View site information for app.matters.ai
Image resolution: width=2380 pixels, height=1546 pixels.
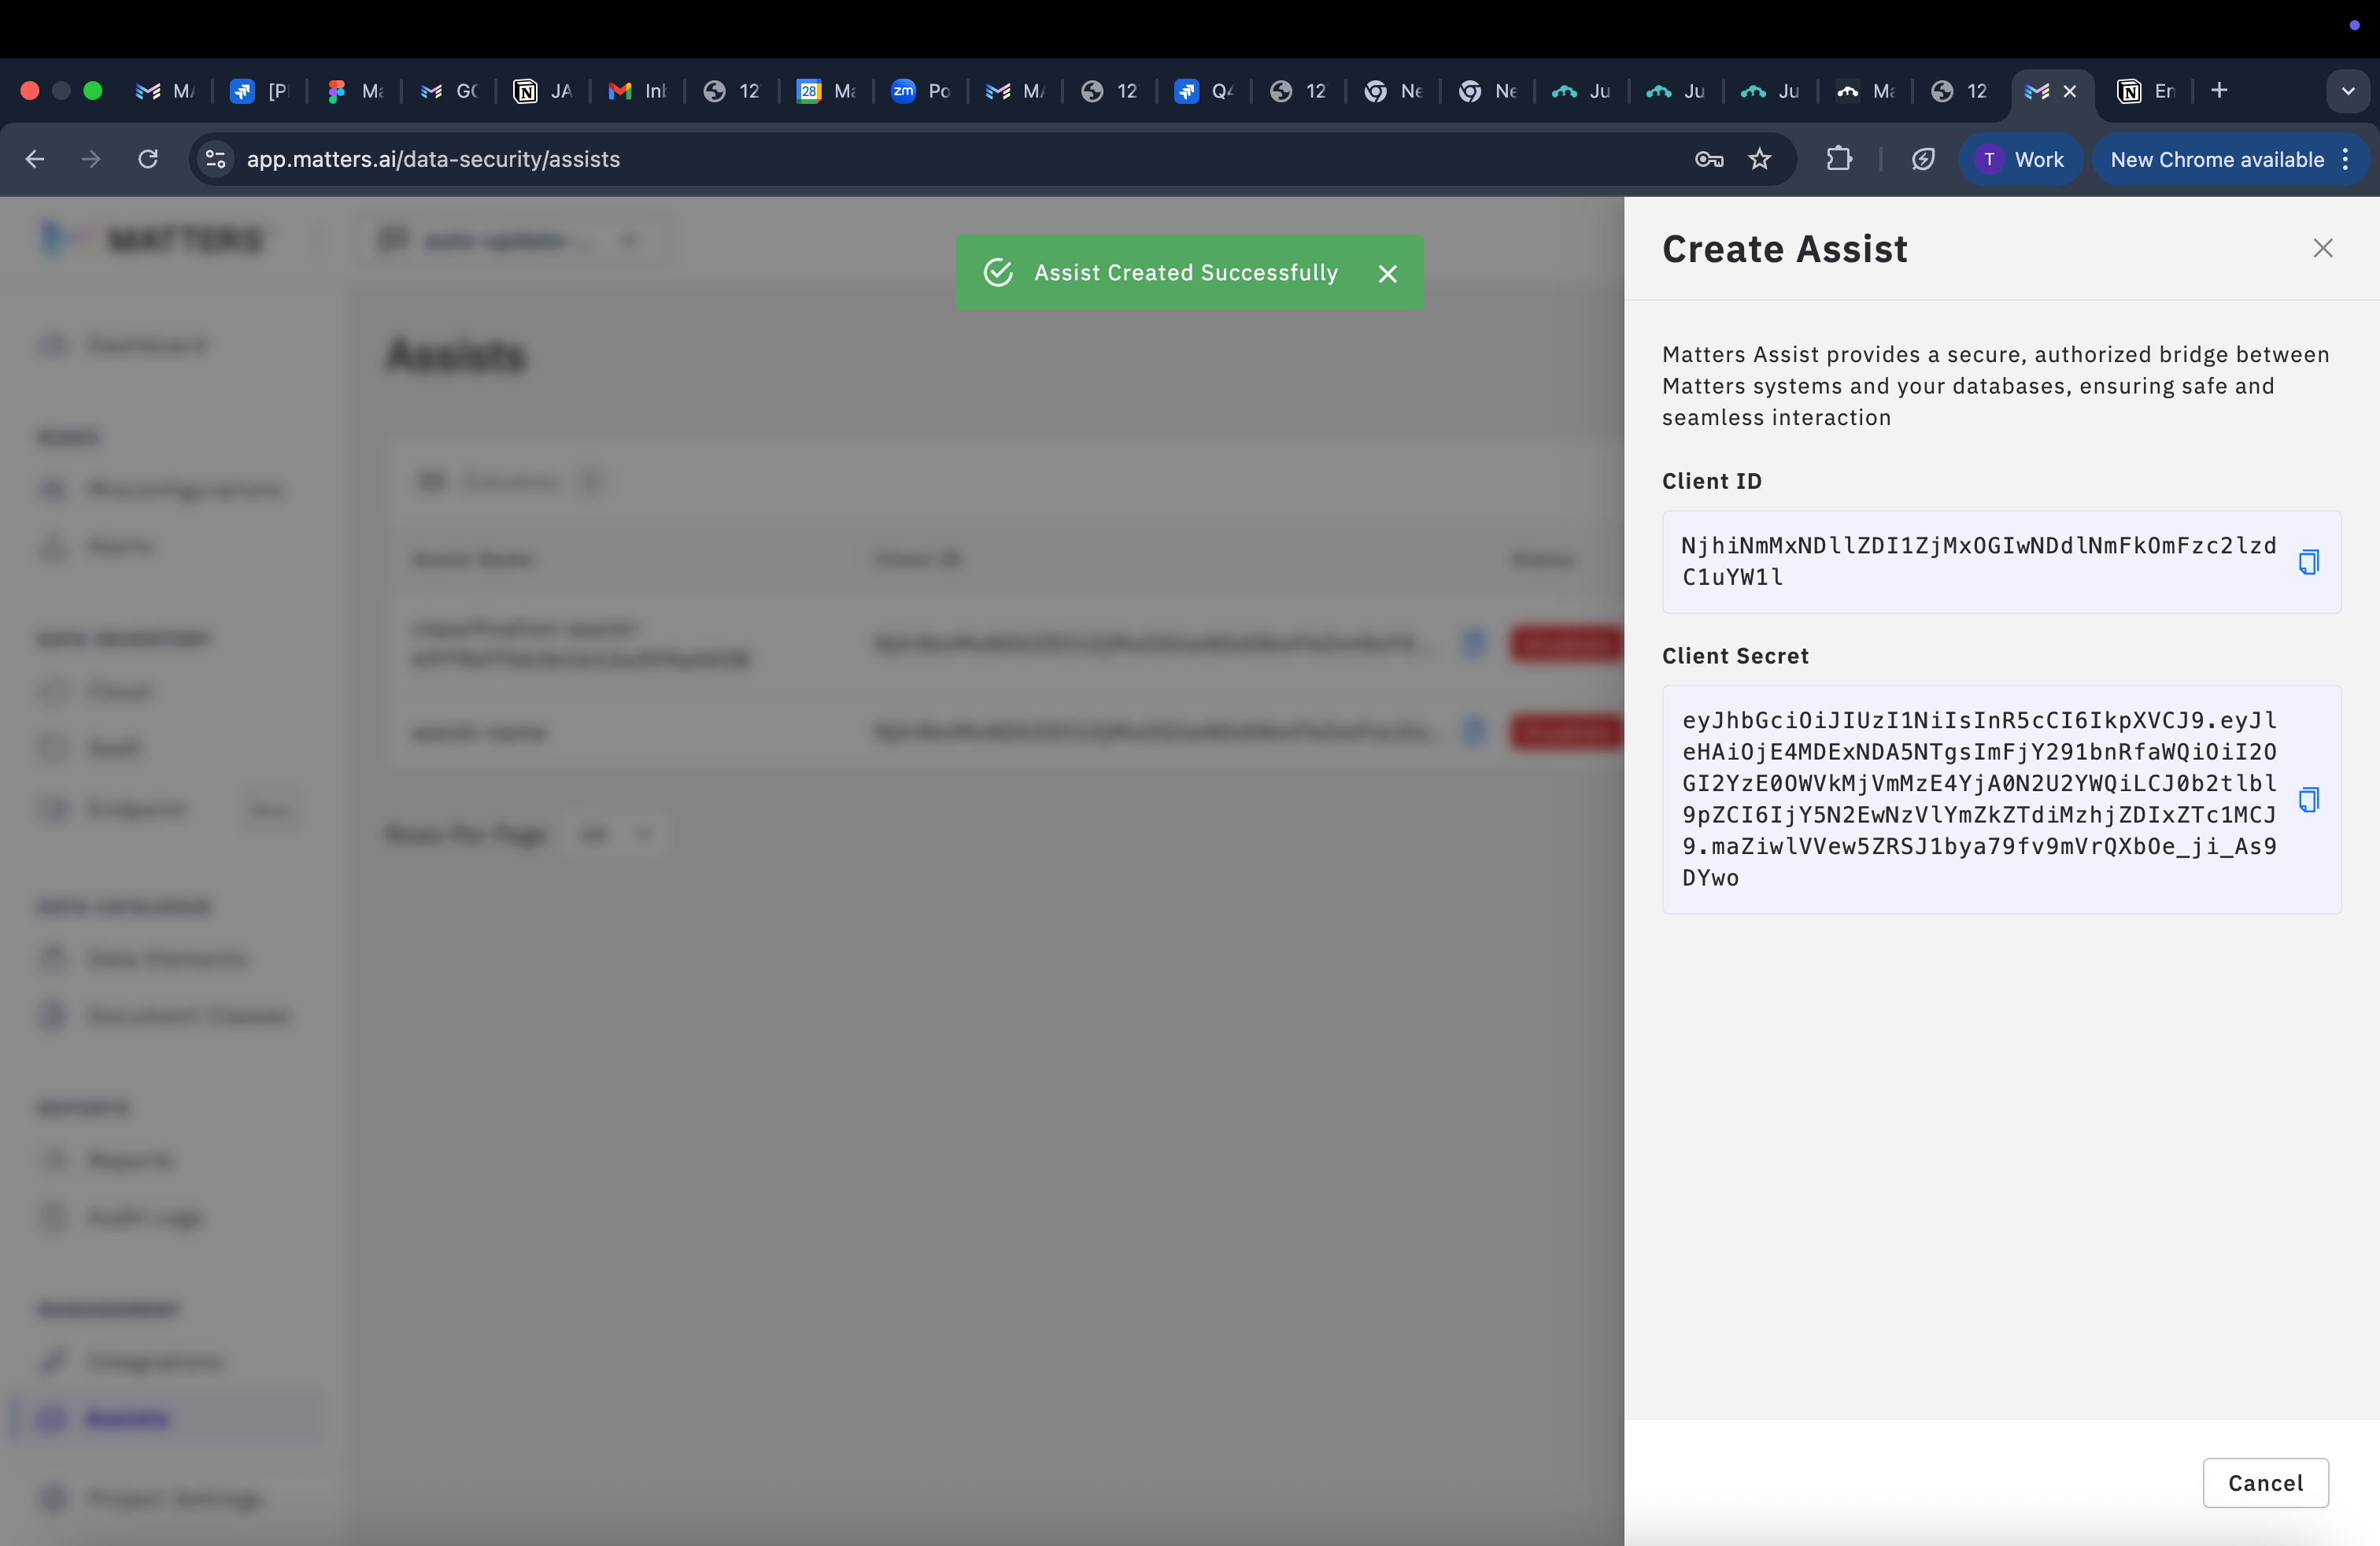pos(215,159)
